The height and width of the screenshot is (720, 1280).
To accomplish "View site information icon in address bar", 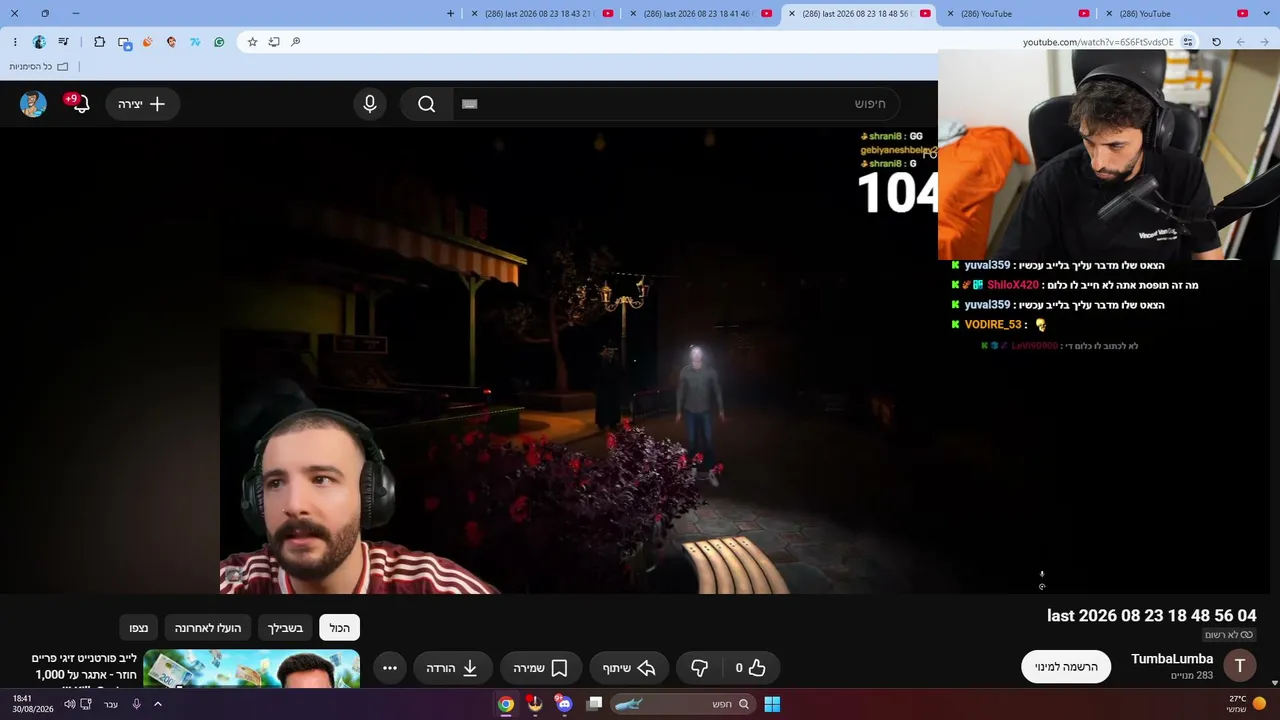I will click(x=1188, y=42).
